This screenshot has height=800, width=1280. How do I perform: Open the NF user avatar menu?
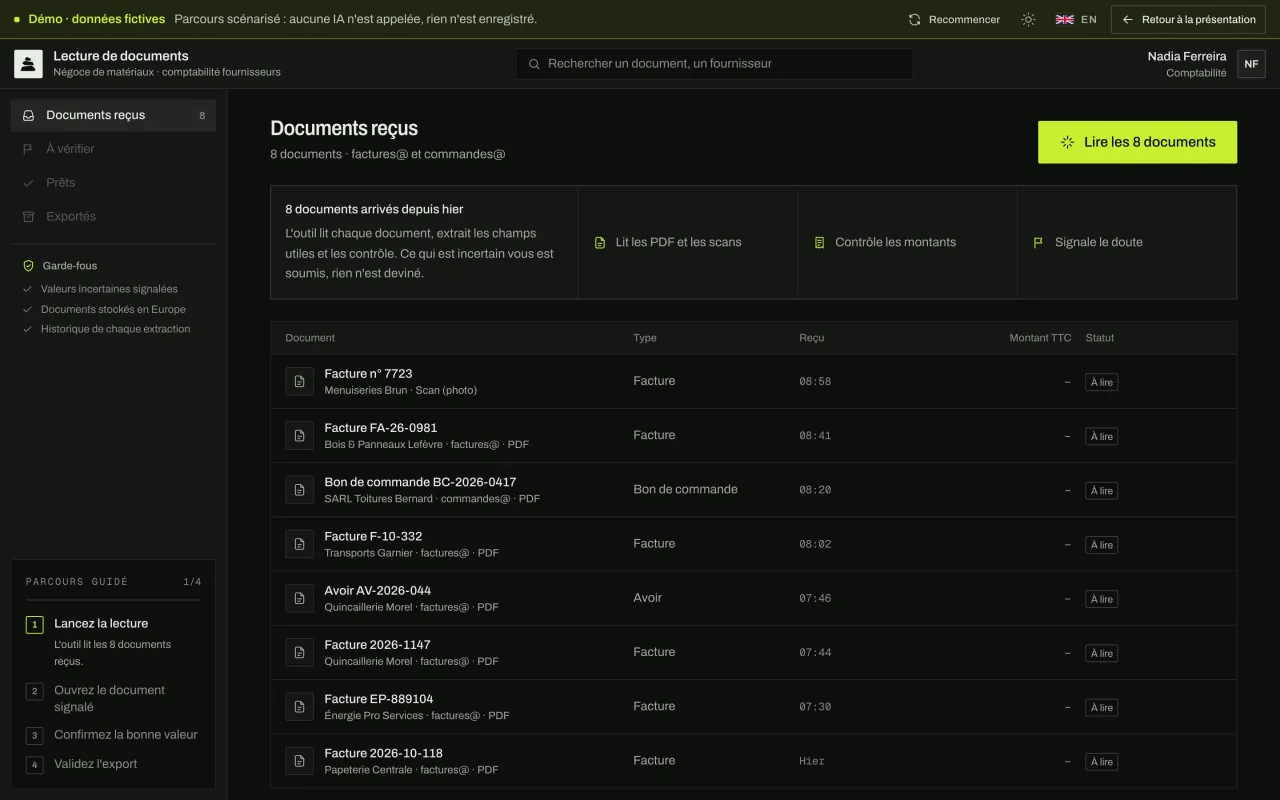(x=1251, y=64)
